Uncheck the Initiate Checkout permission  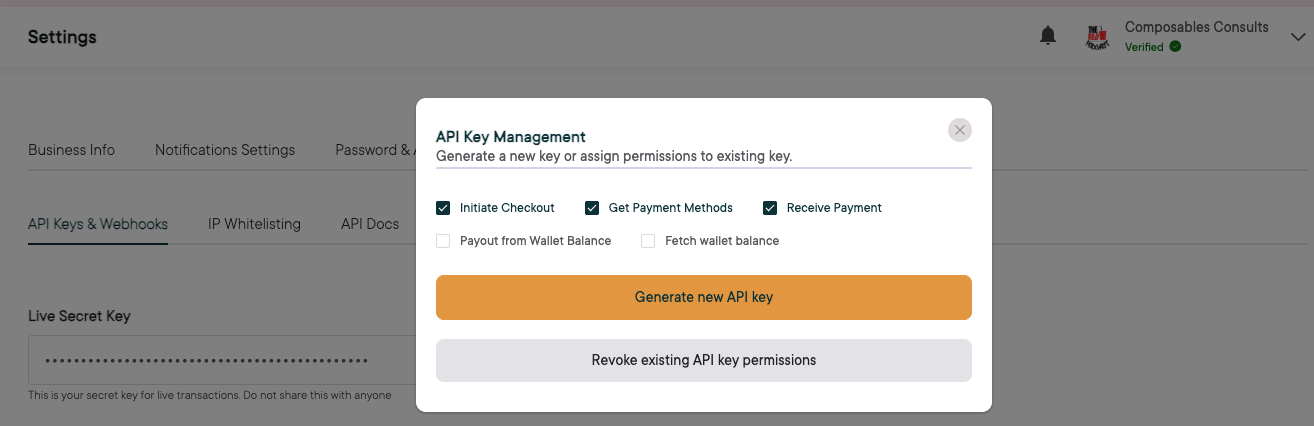(x=443, y=208)
